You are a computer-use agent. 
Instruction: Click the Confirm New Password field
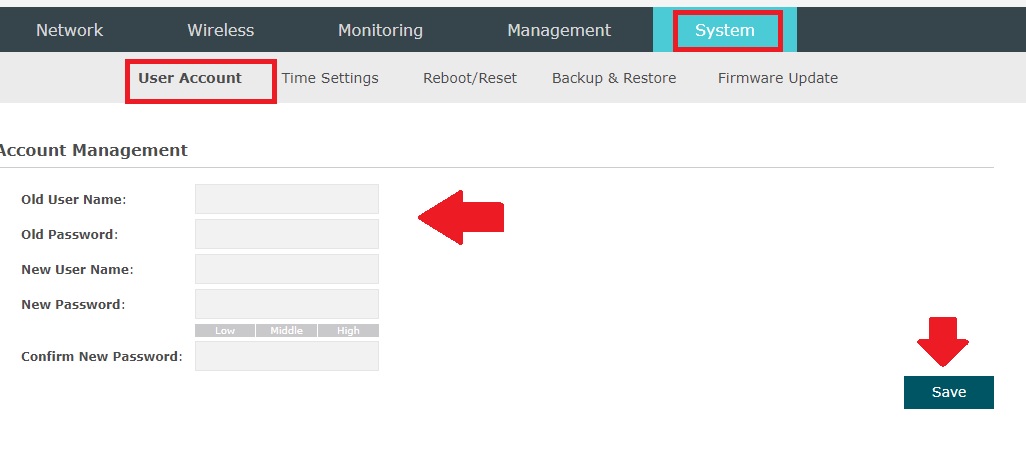pyautogui.click(x=287, y=356)
